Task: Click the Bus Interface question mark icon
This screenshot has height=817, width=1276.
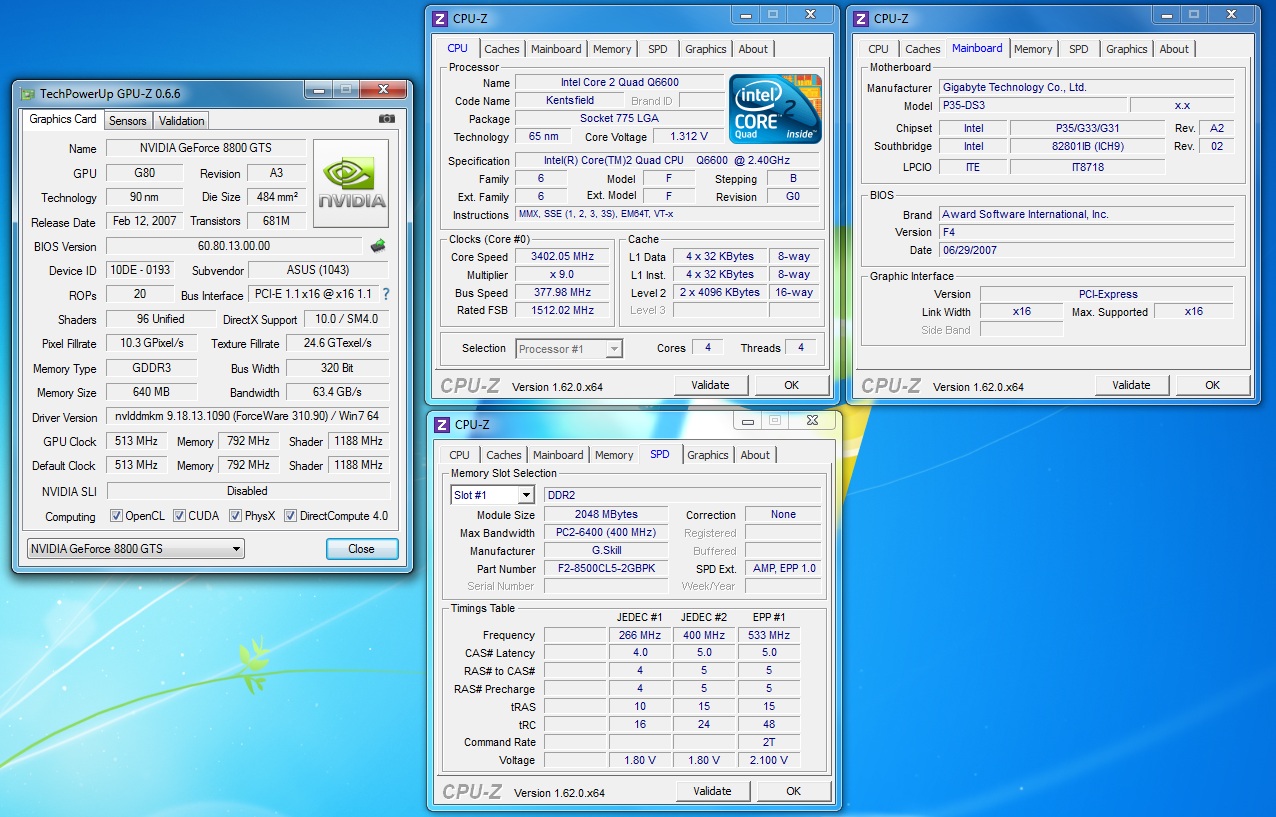Action: (386, 295)
